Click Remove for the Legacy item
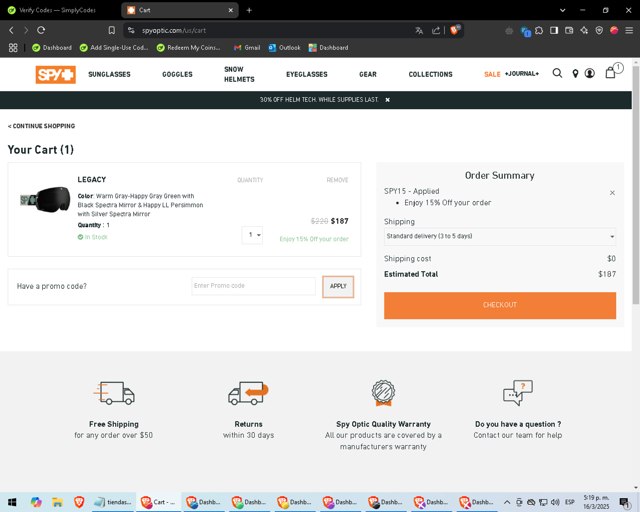The width and height of the screenshot is (640, 512). click(337, 180)
